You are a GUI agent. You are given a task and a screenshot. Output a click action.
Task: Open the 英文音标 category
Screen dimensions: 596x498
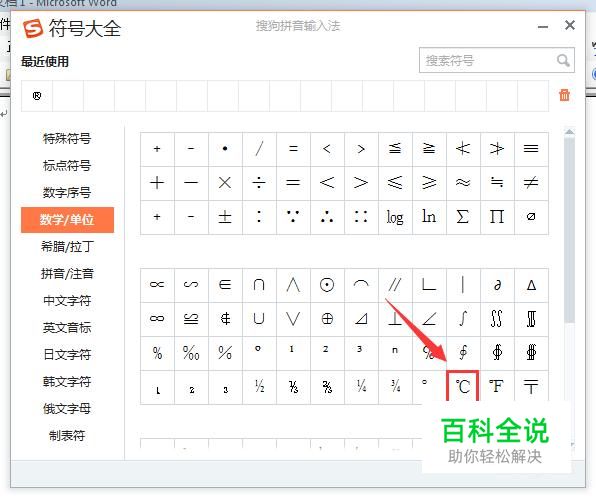[x=67, y=328]
